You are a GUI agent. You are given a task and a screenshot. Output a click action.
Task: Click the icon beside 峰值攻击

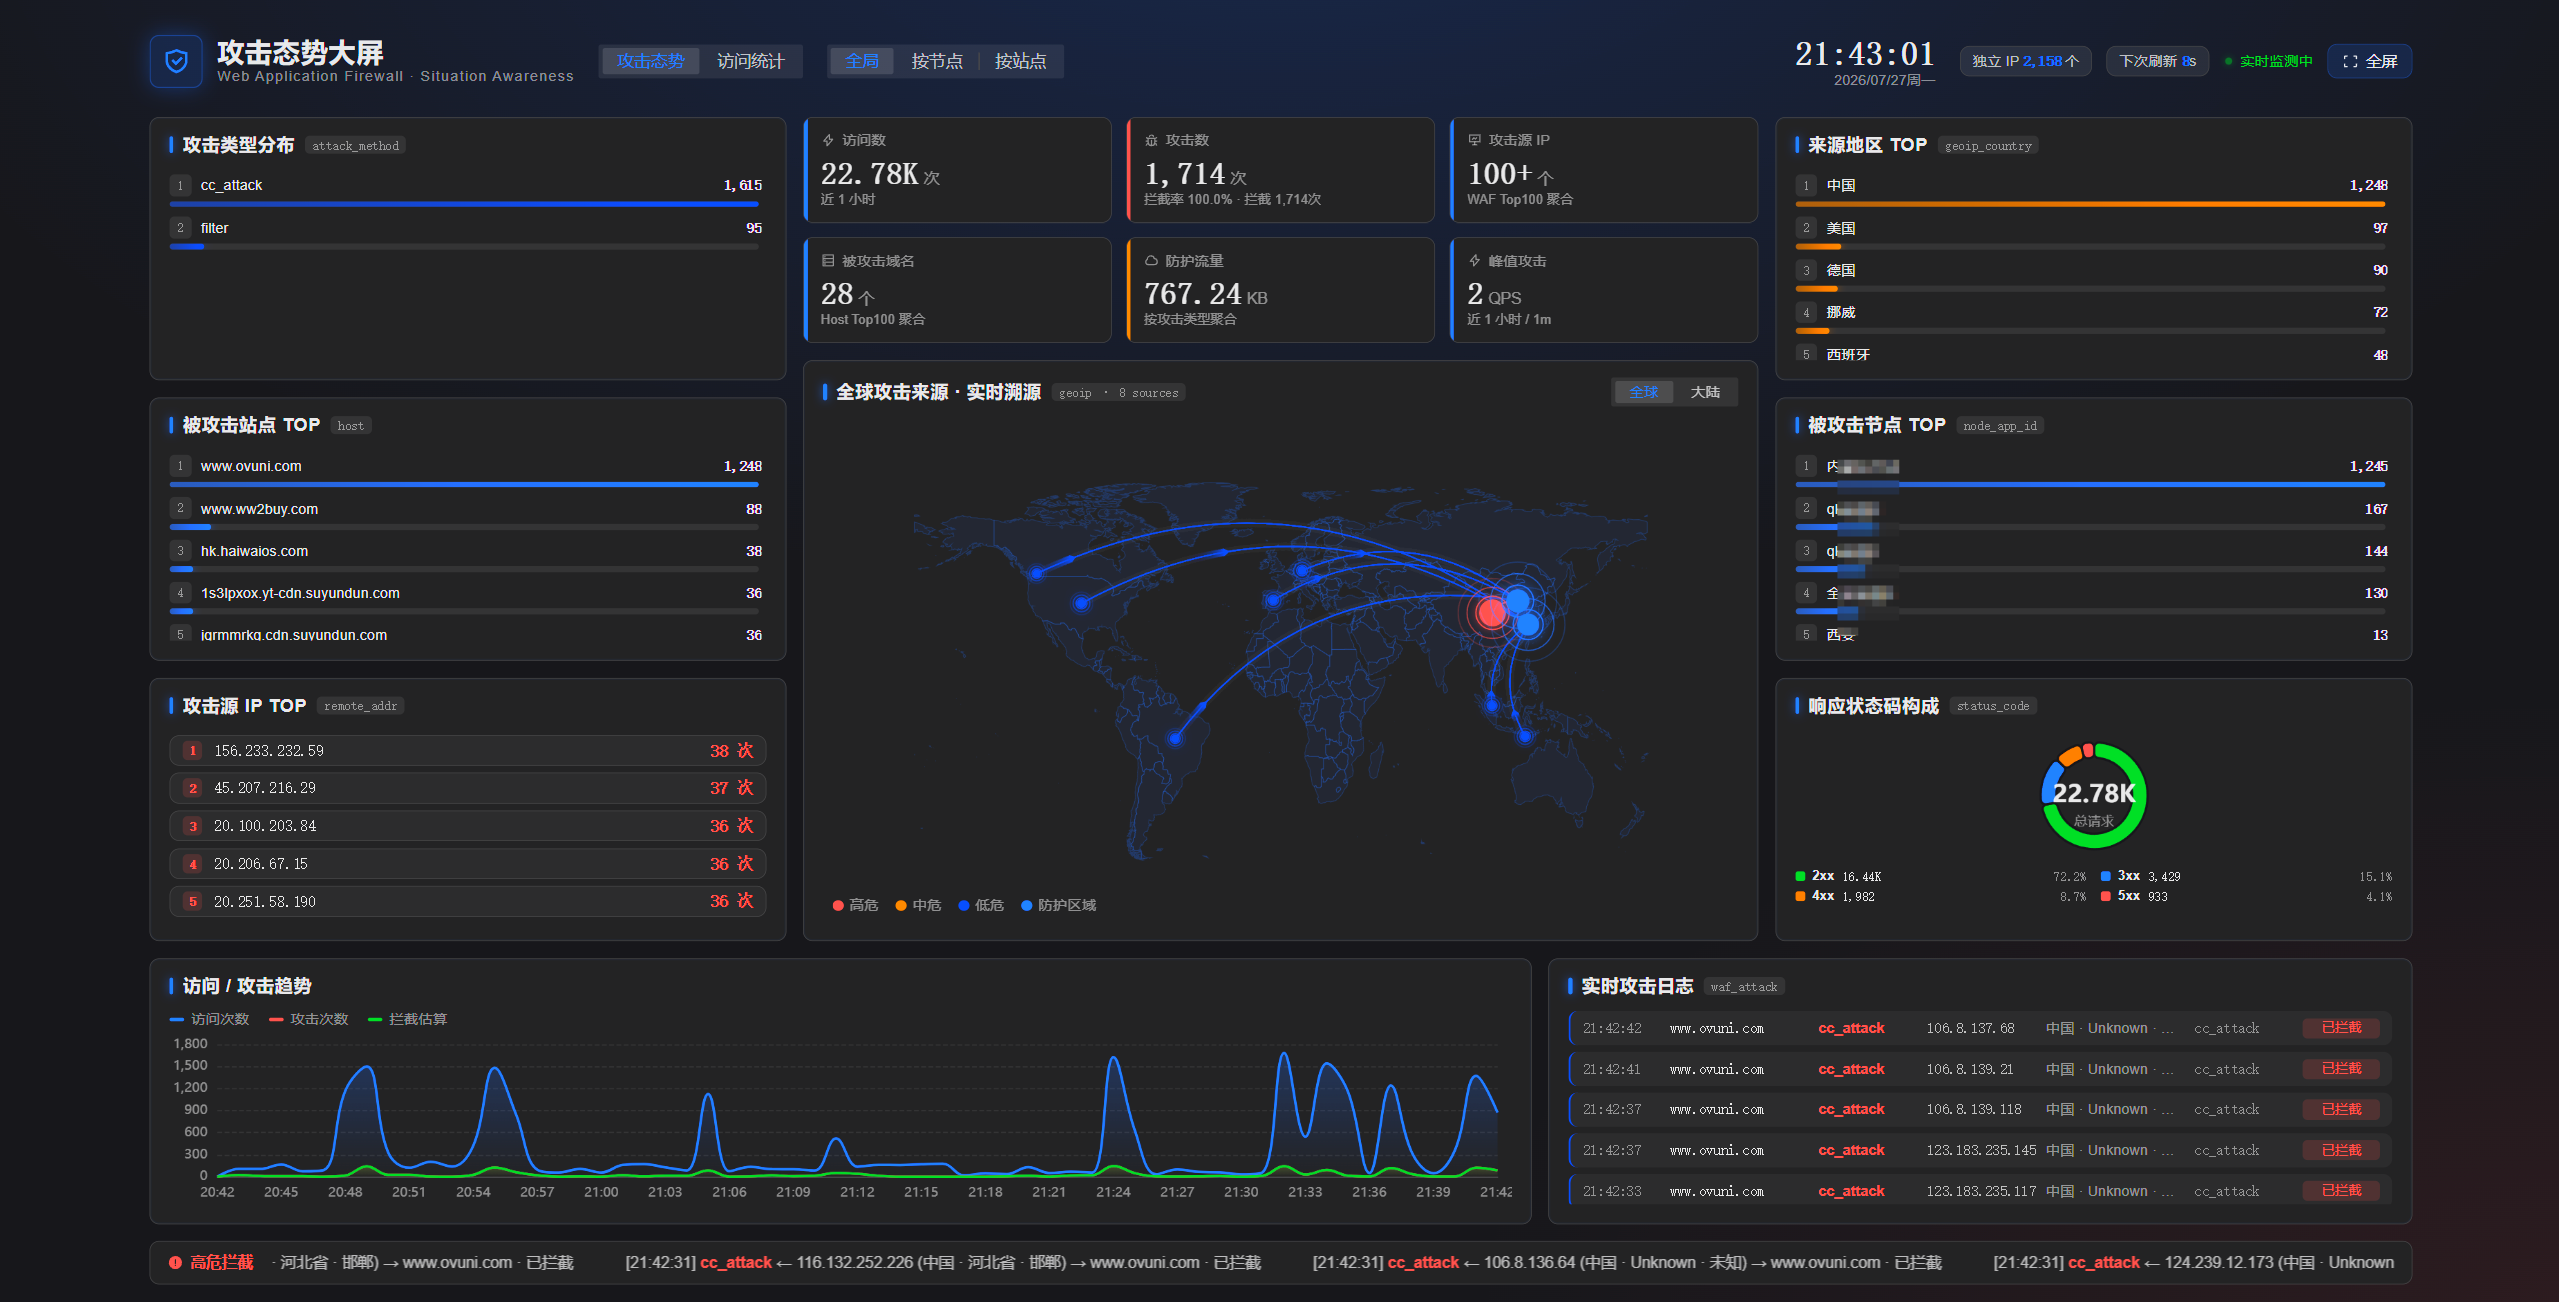pyautogui.click(x=1474, y=261)
